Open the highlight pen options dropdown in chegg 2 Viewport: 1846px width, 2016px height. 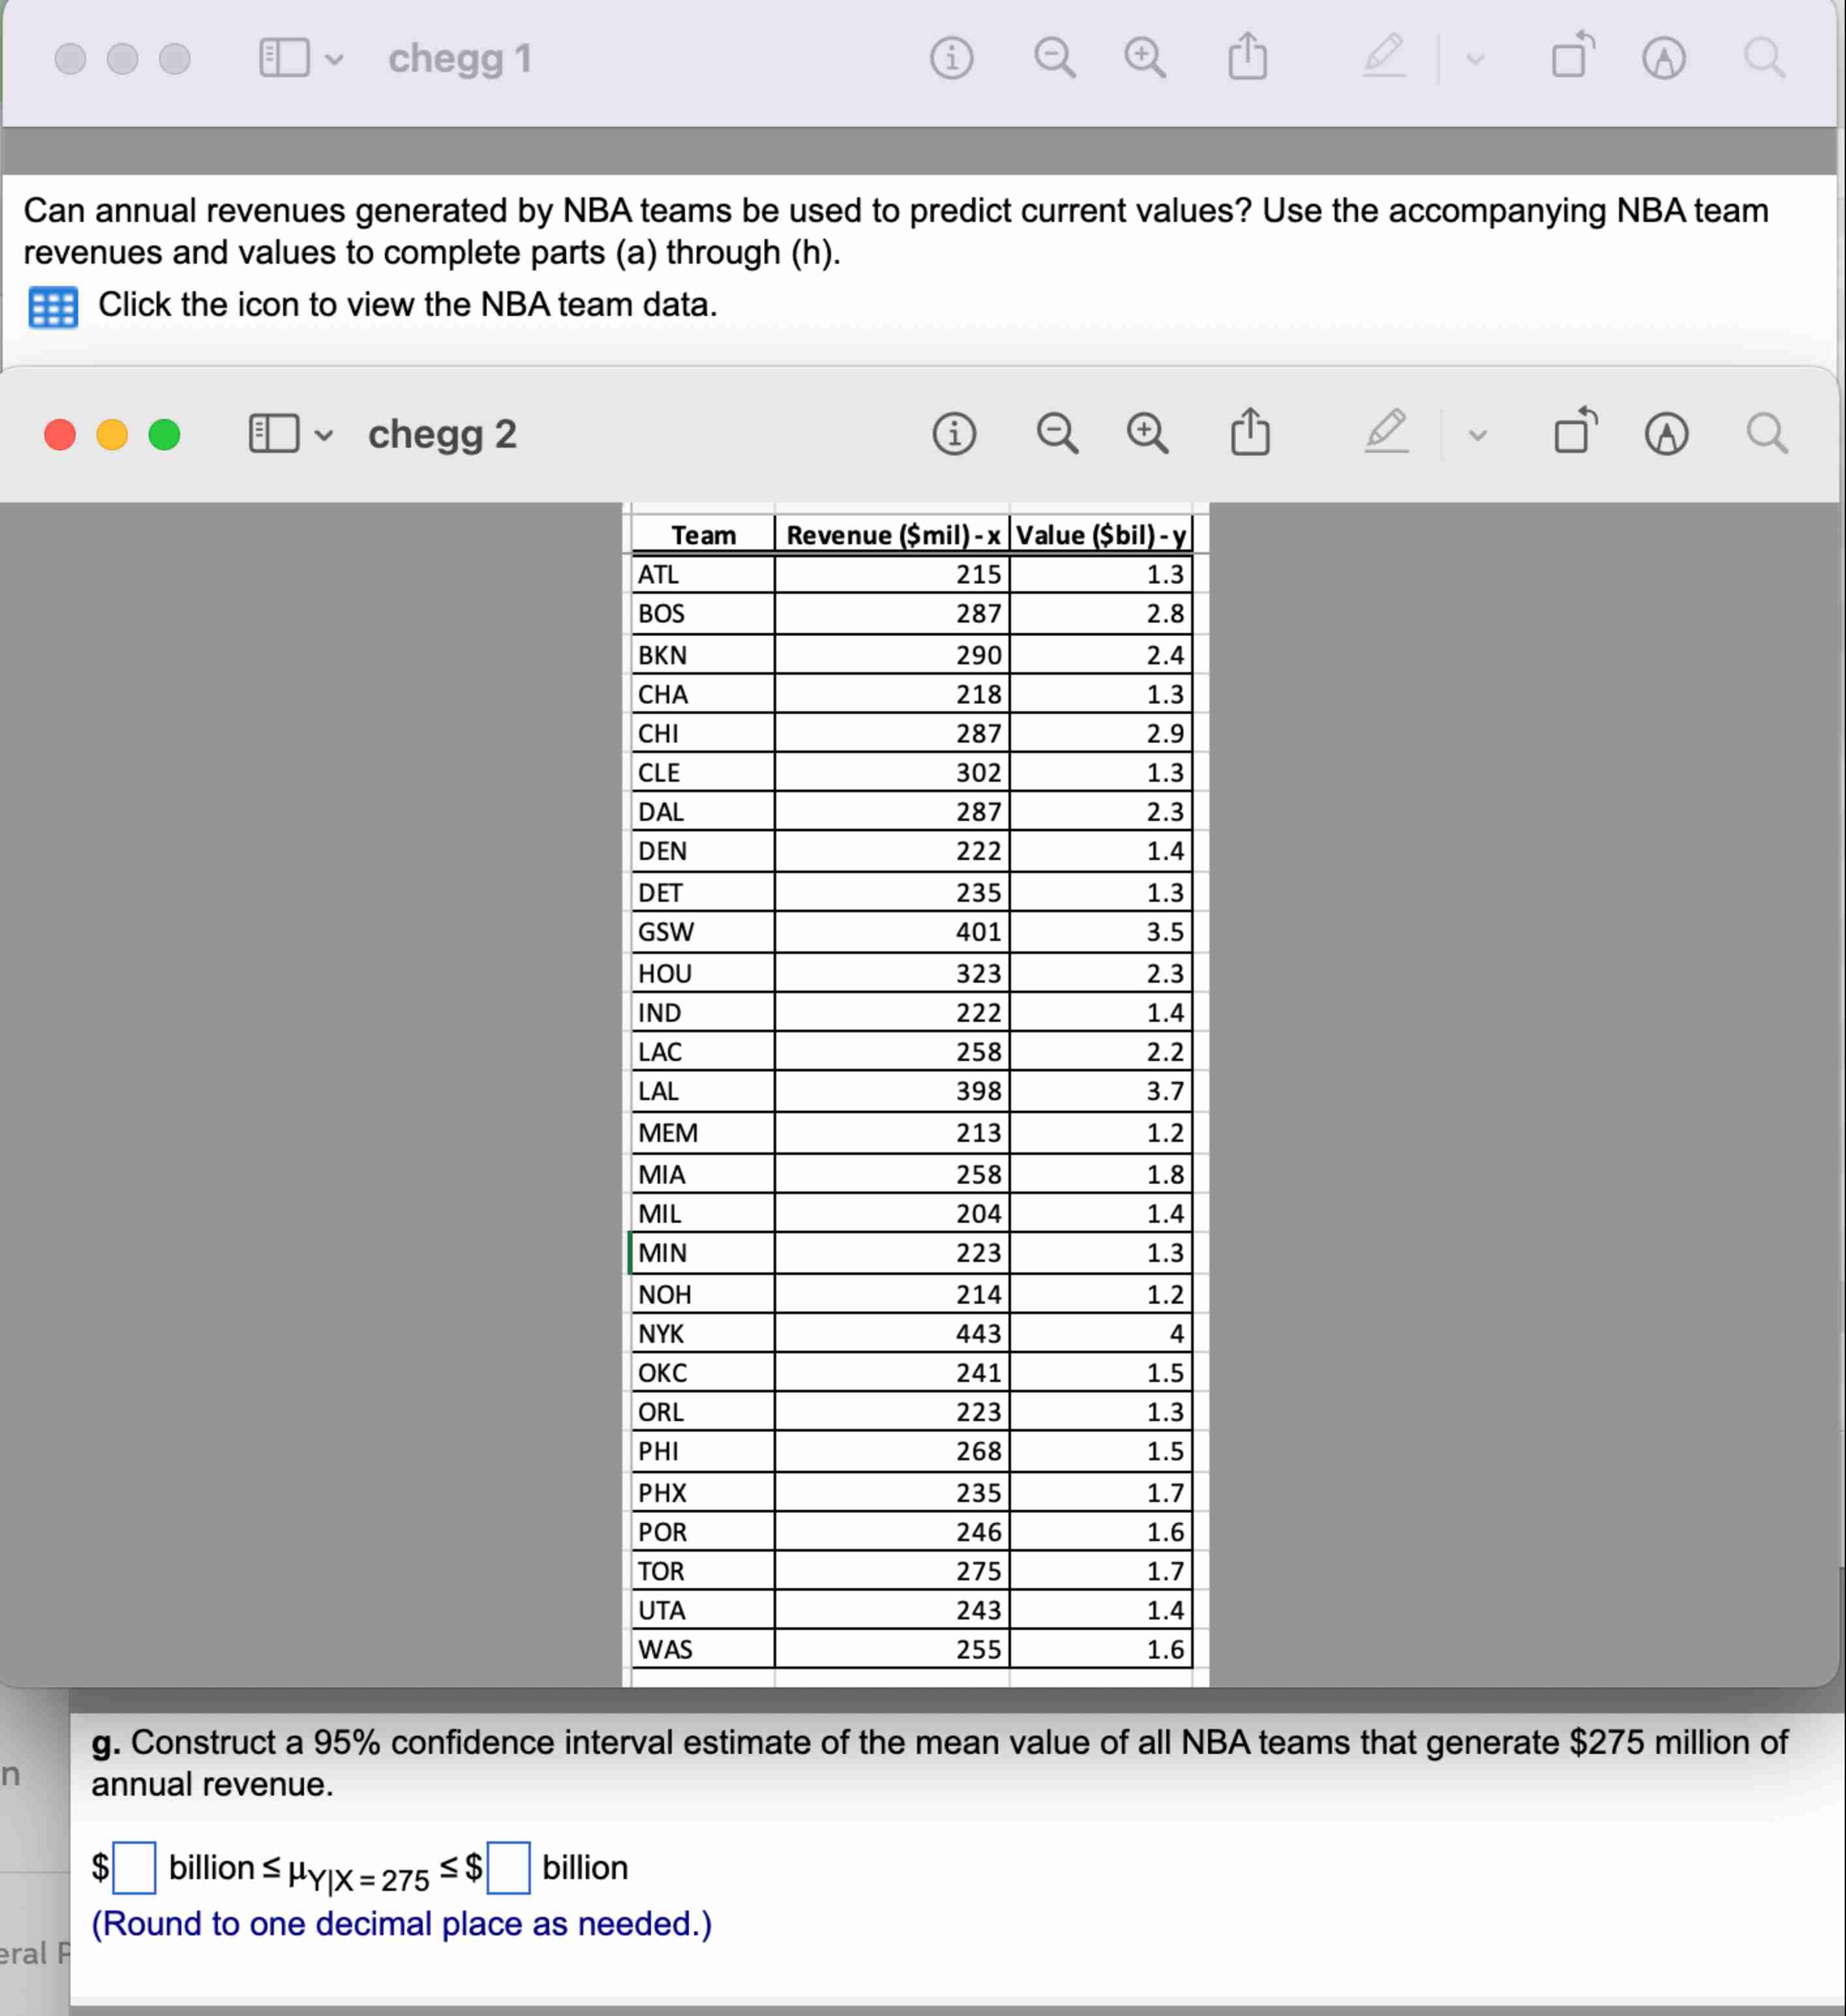[x=1478, y=436]
